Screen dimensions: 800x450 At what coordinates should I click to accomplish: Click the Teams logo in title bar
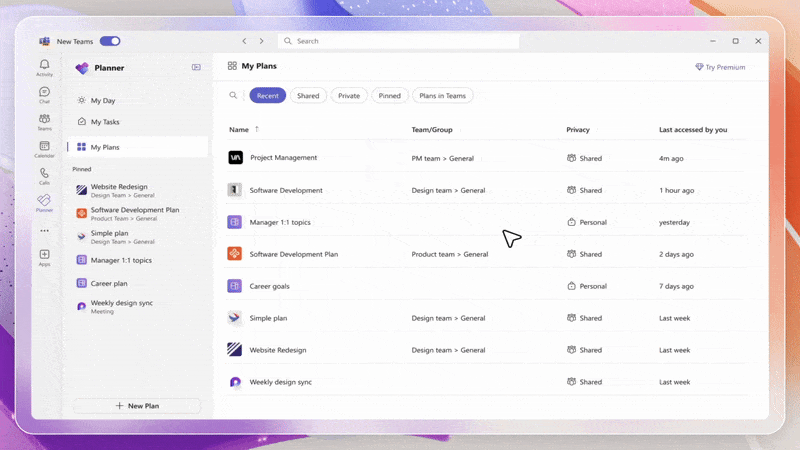(44, 41)
